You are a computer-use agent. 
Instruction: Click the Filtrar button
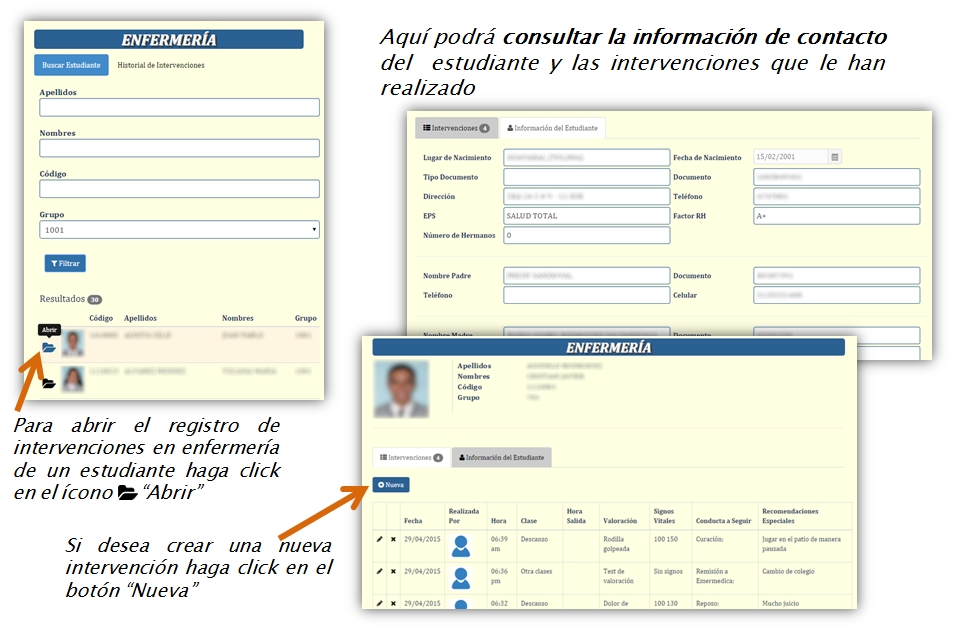tap(65, 263)
